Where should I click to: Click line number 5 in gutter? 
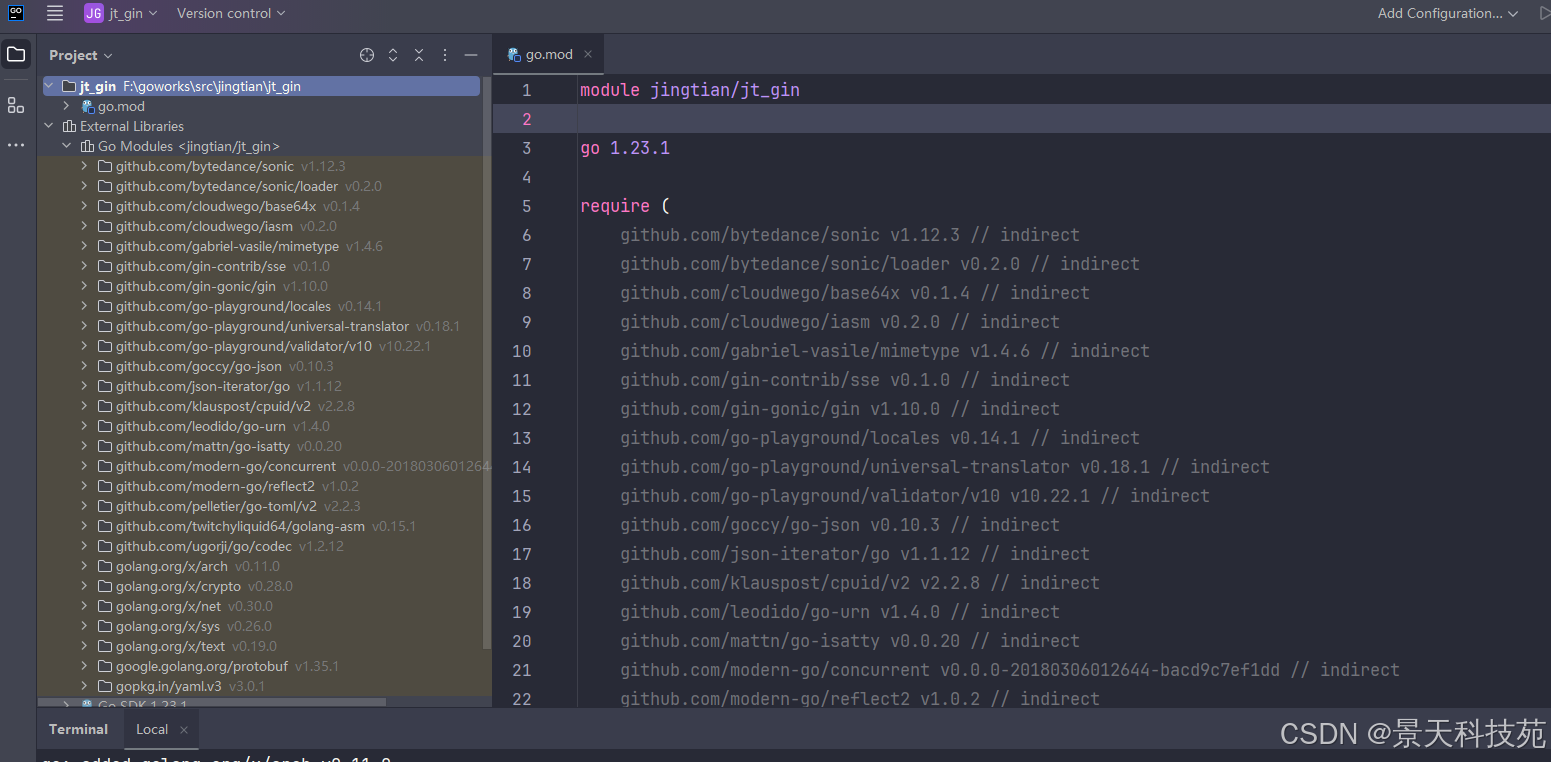(526, 206)
